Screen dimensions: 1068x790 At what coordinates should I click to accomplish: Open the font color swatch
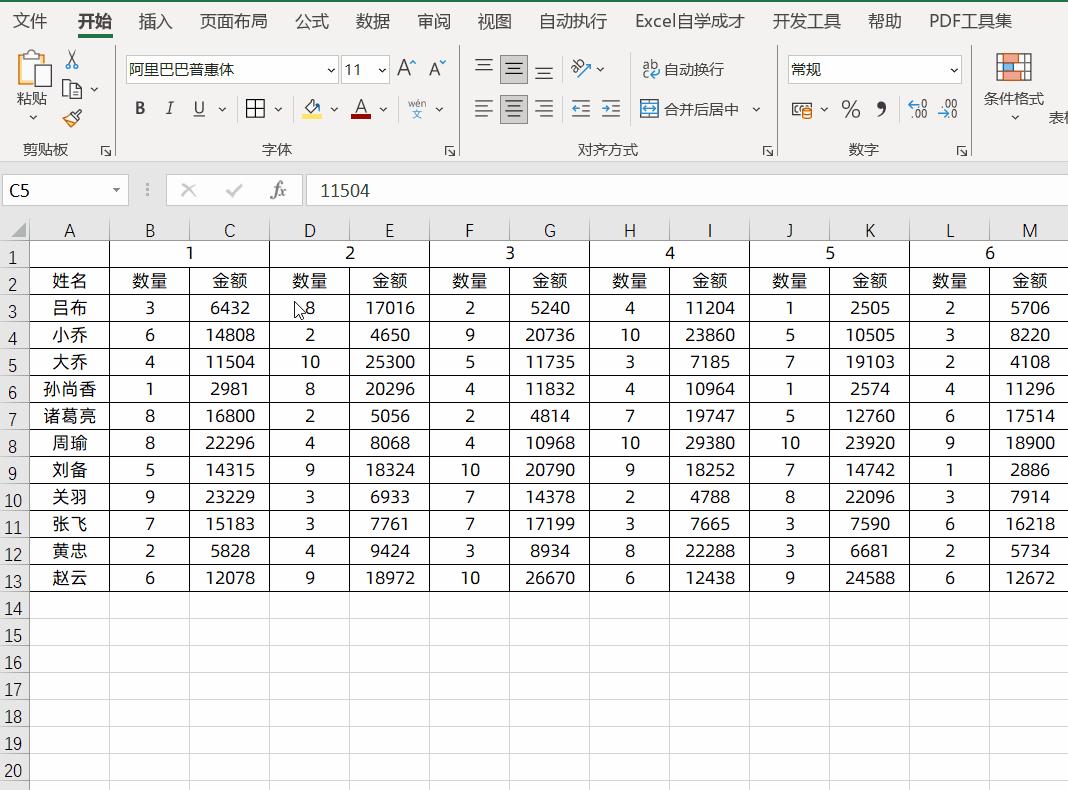pyautogui.click(x=360, y=109)
